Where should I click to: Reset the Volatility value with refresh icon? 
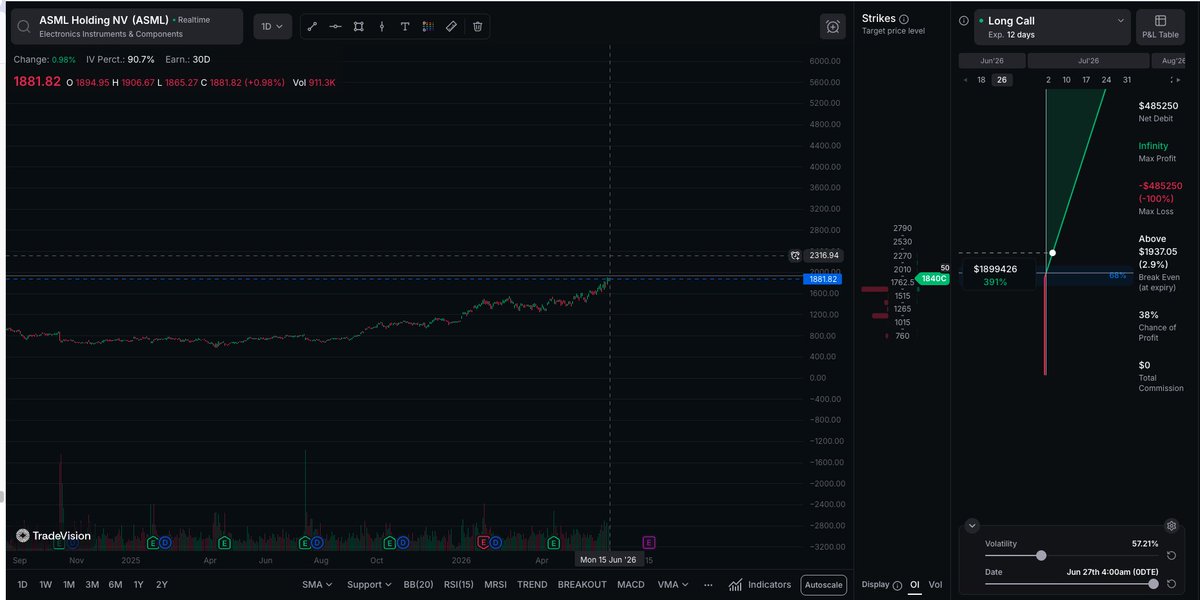tap(1171, 555)
